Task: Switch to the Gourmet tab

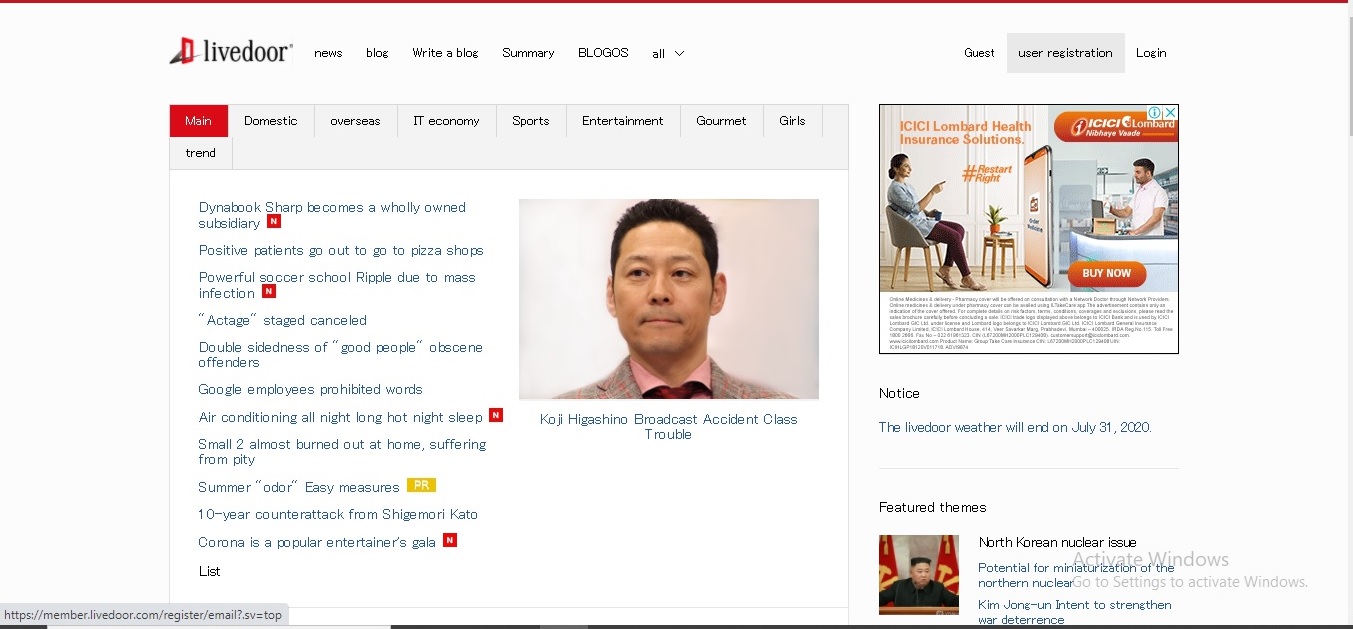Action: tap(721, 121)
